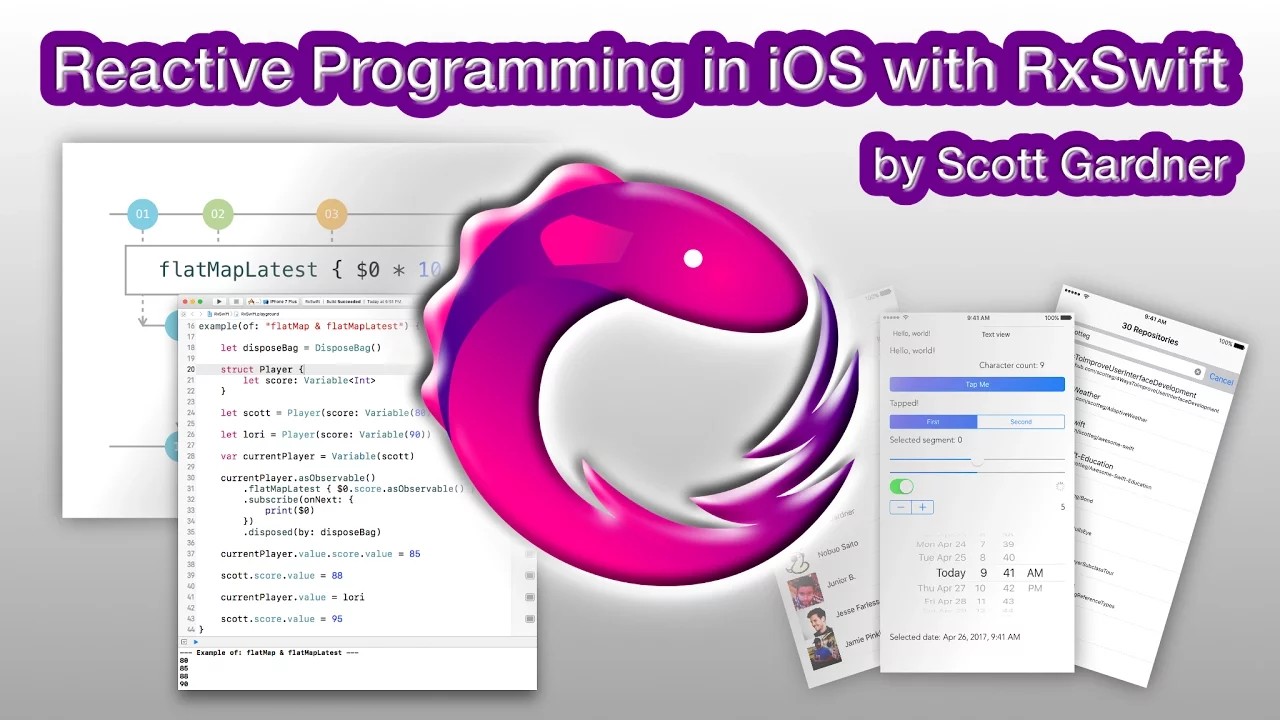Click the green 02 marble circle
The width and height of the screenshot is (1280, 720).
(x=218, y=214)
